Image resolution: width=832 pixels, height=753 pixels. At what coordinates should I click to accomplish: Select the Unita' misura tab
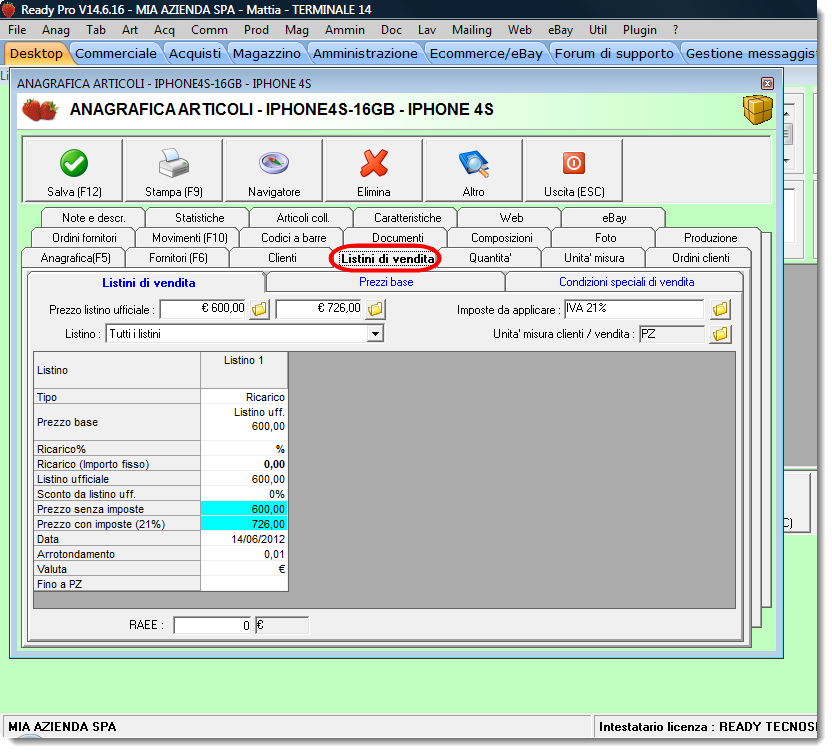point(594,258)
